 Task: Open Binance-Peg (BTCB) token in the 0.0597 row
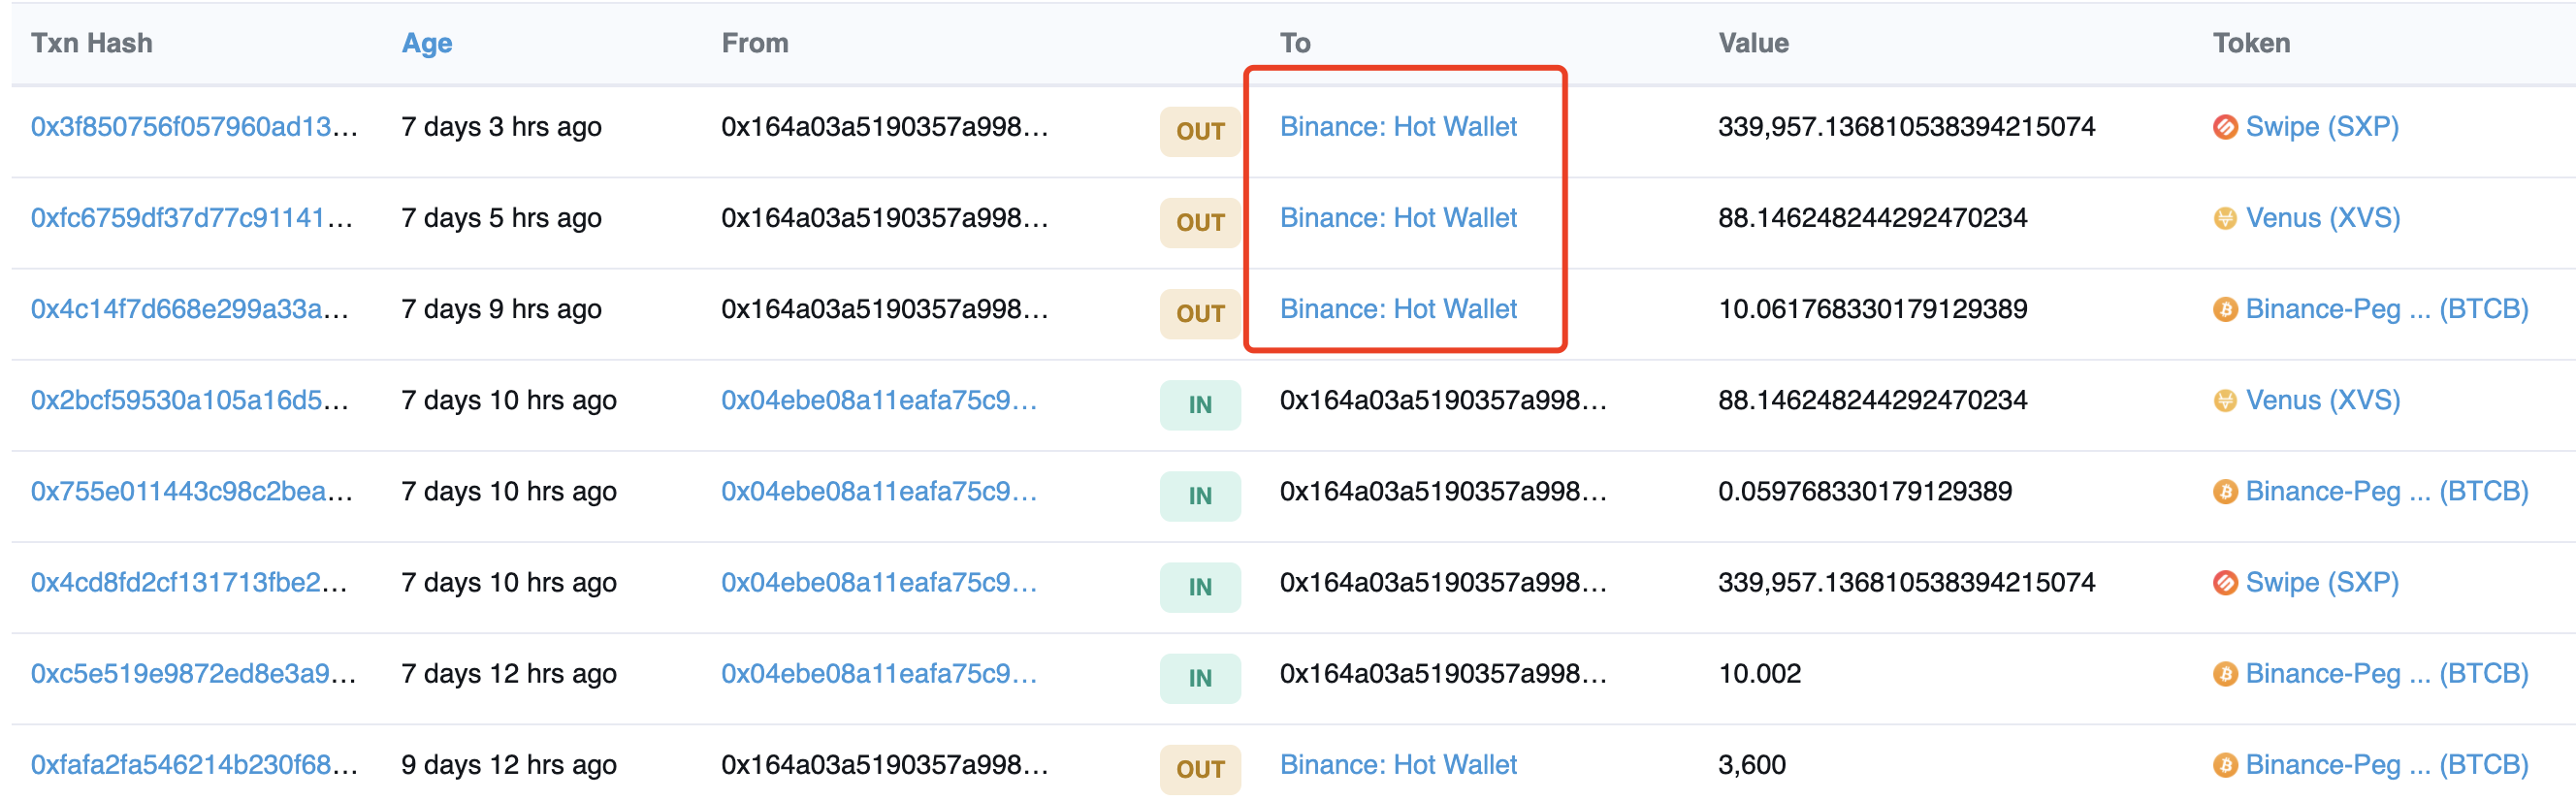tap(2387, 491)
